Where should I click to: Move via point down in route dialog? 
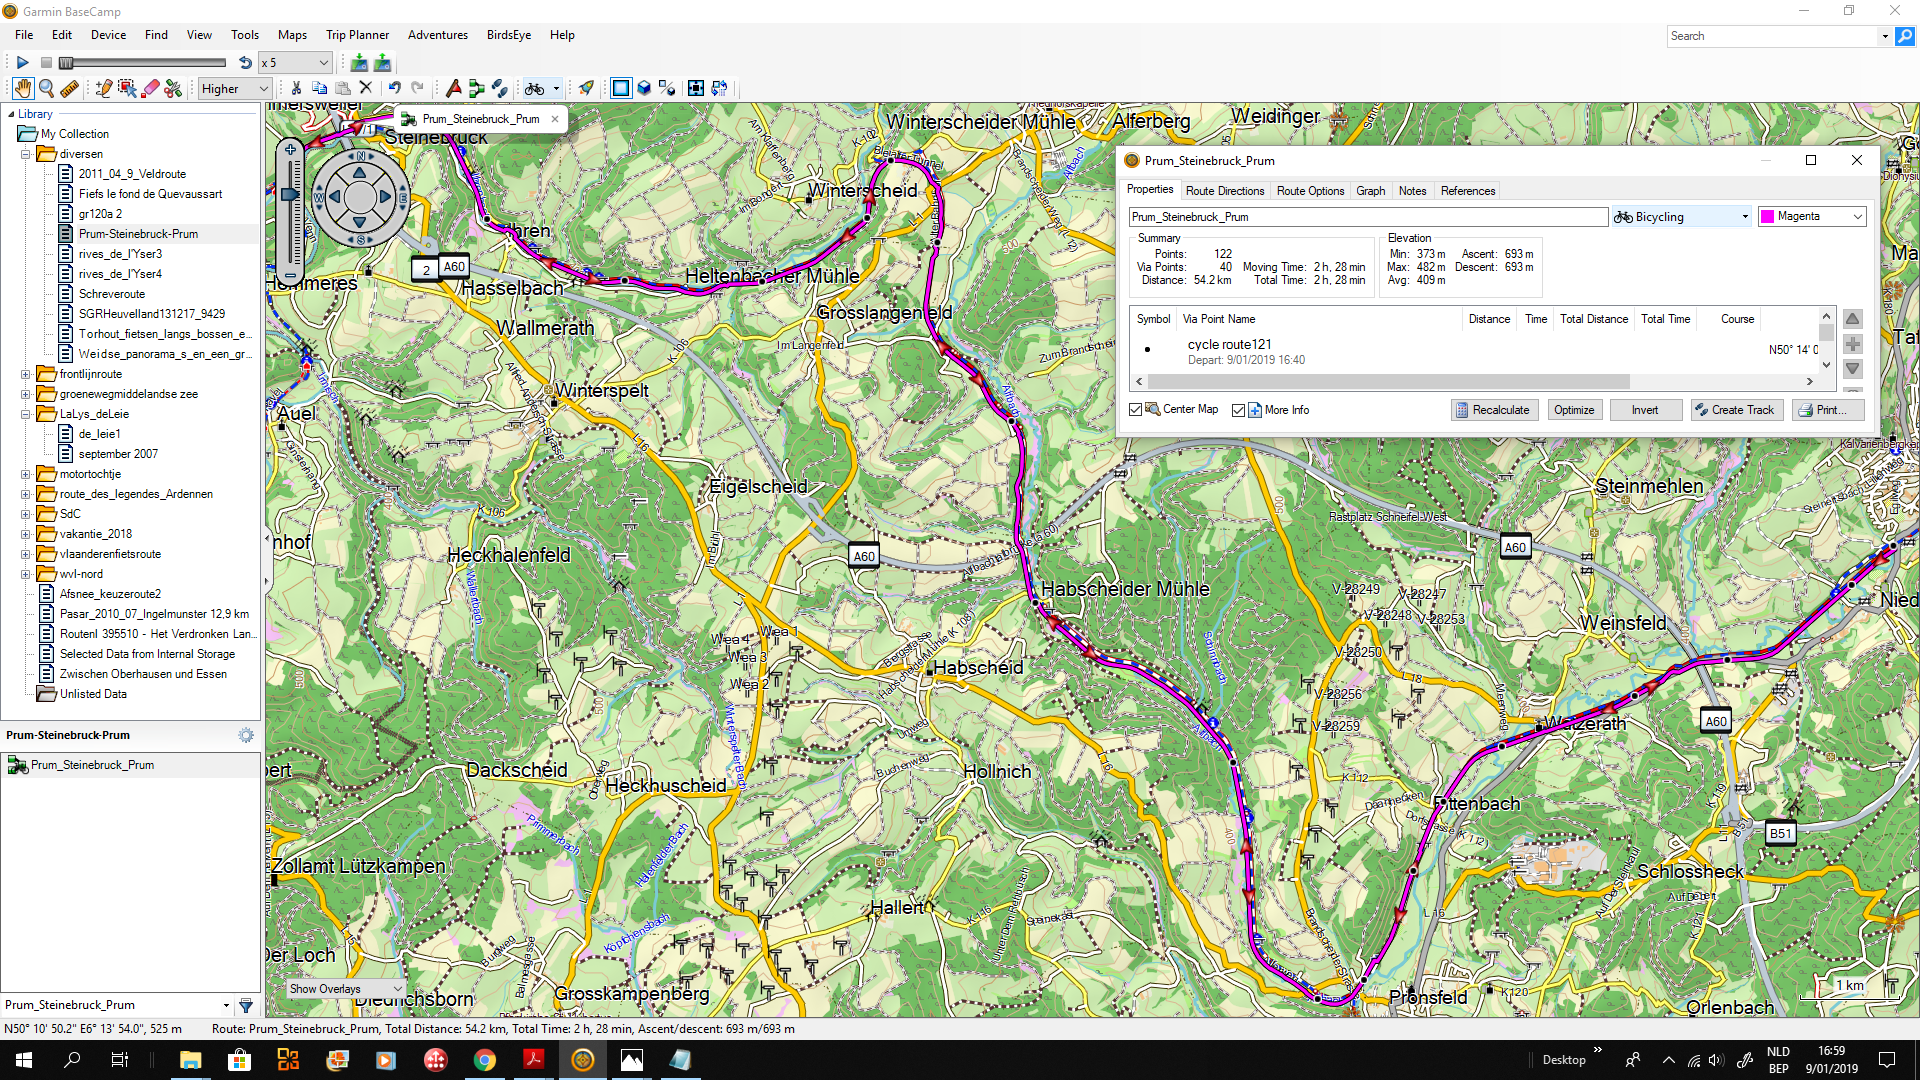[1852, 368]
